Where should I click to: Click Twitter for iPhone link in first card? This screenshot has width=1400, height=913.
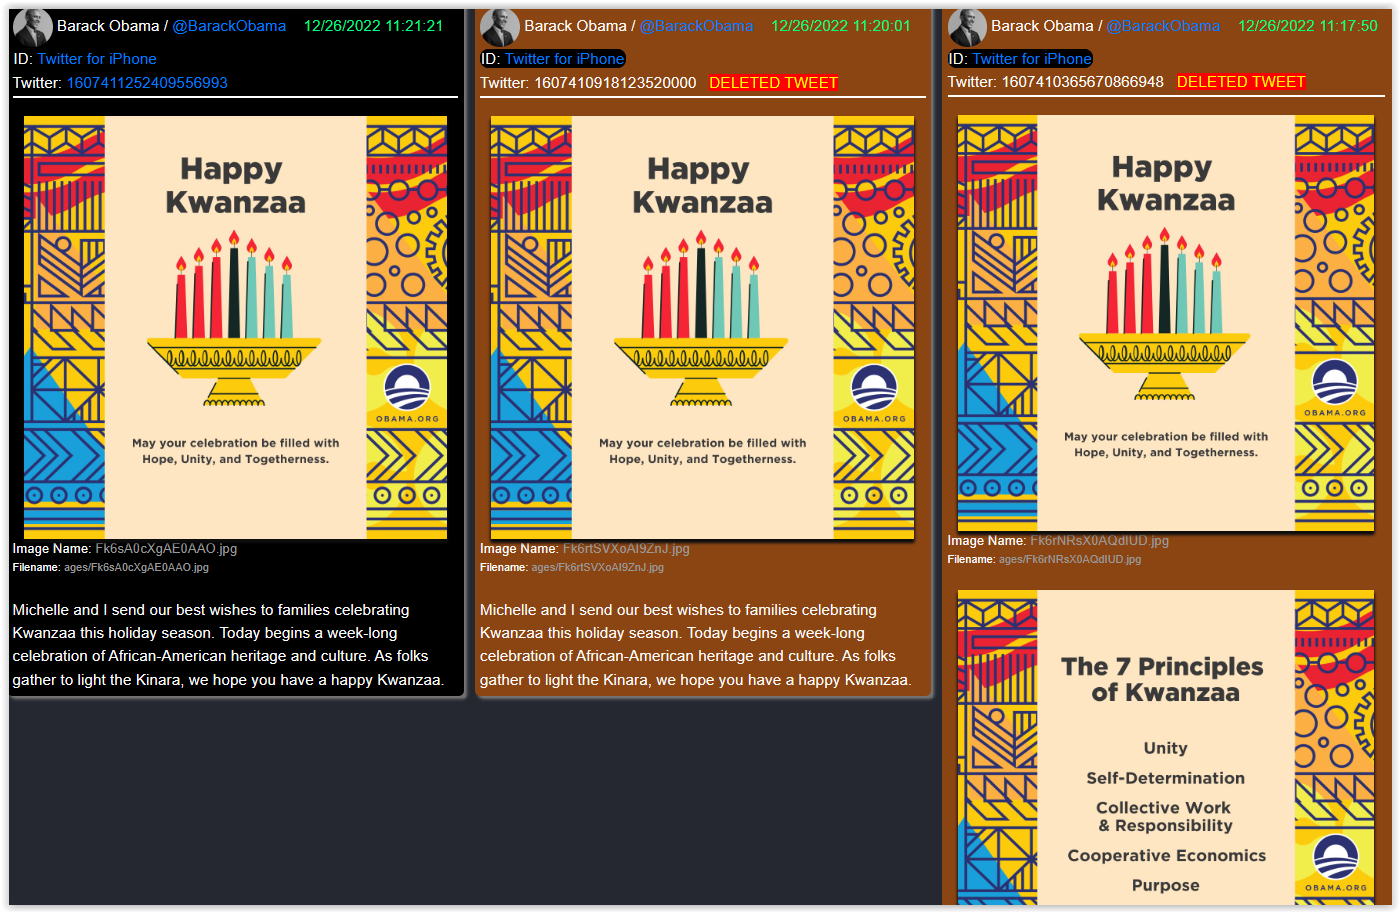click(97, 59)
